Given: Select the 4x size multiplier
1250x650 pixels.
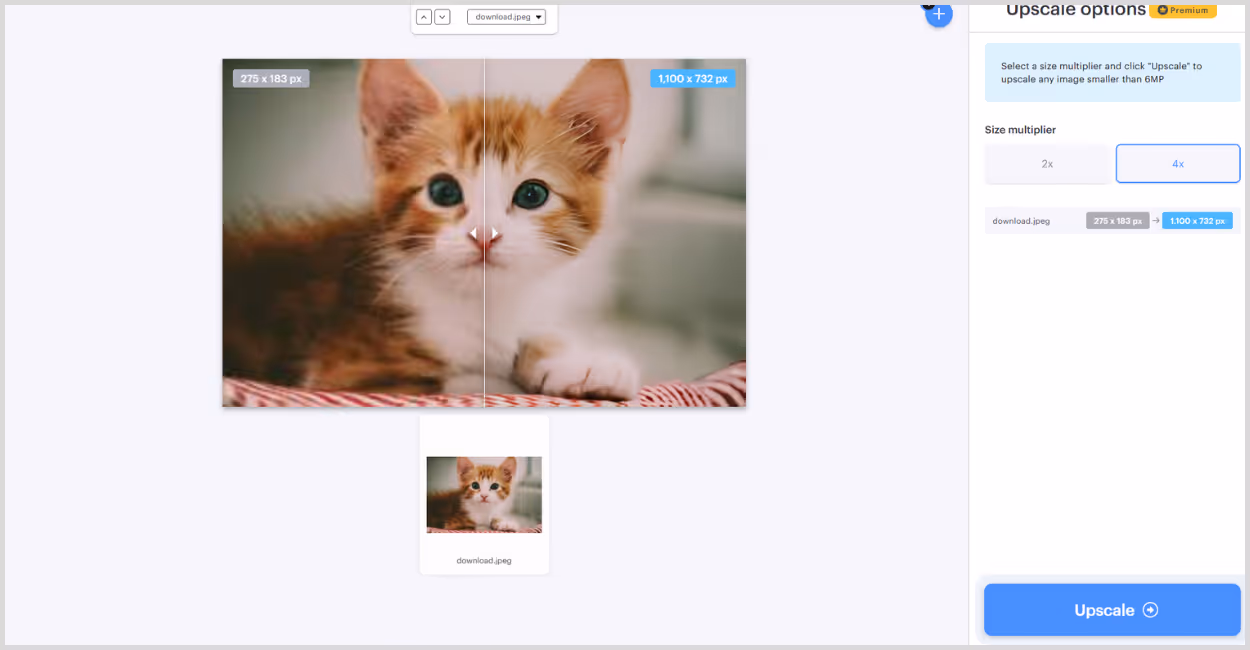Looking at the screenshot, I should (1178, 164).
